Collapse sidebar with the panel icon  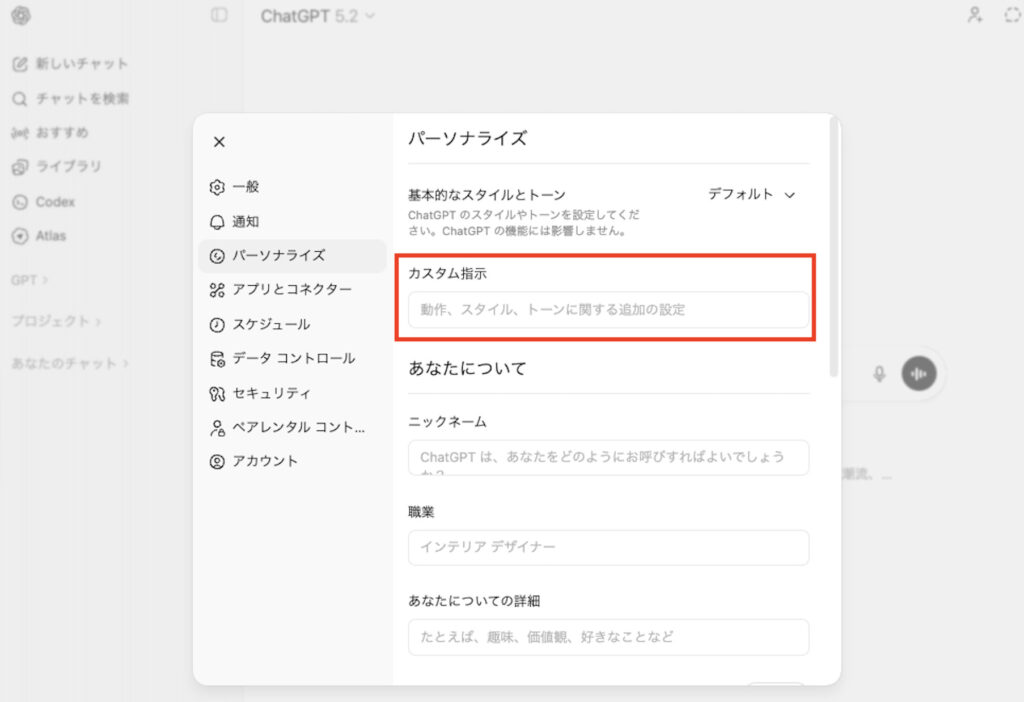(x=219, y=16)
